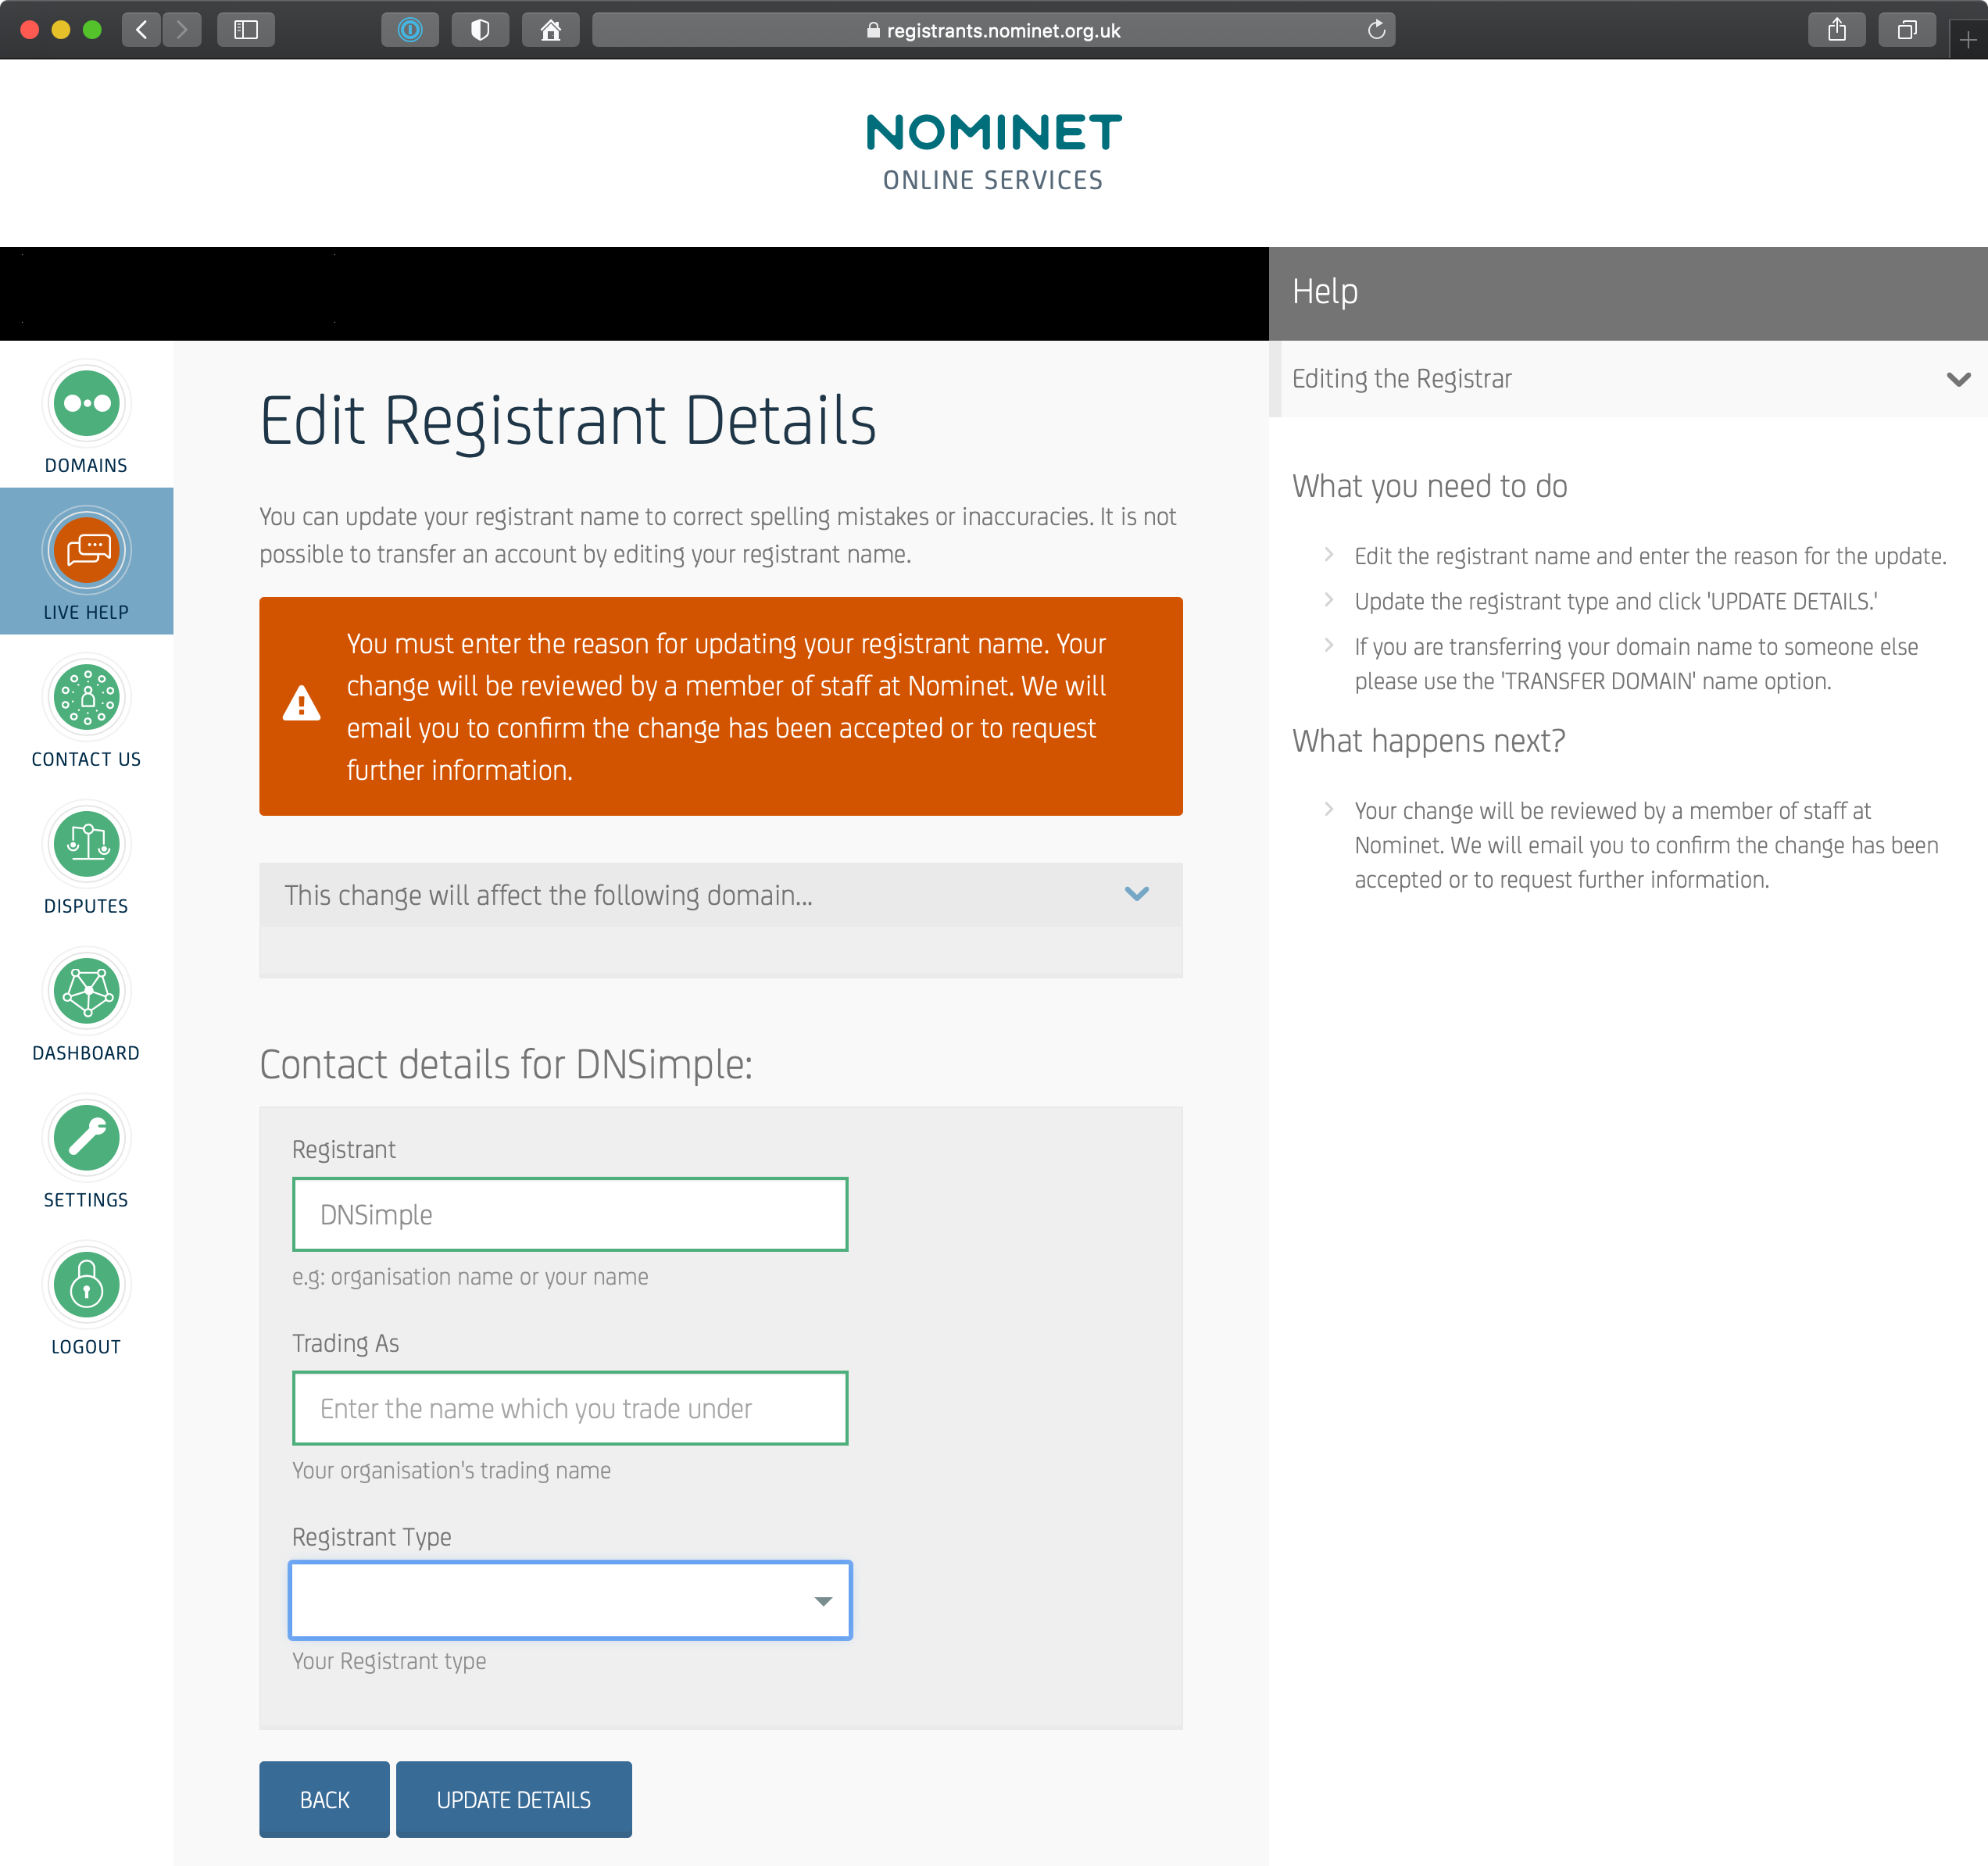Click the Help panel header
Viewport: 1988px width, 1866px height.
point(1326,292)
